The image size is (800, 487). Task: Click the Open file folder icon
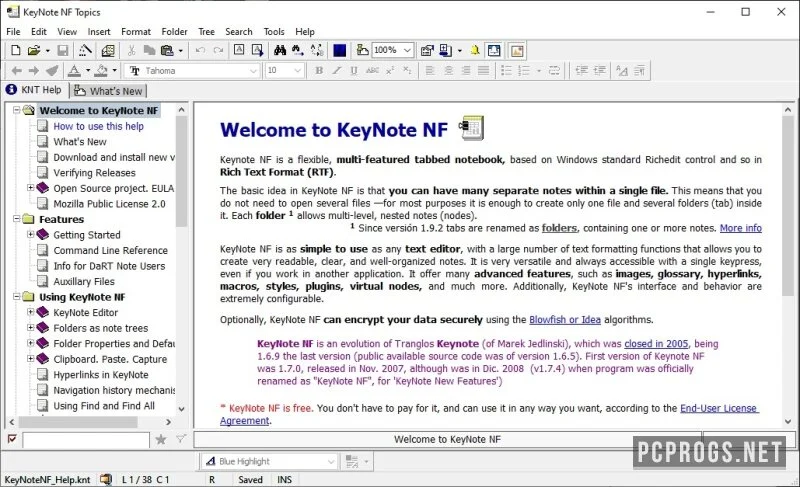(x=34, y=50)
